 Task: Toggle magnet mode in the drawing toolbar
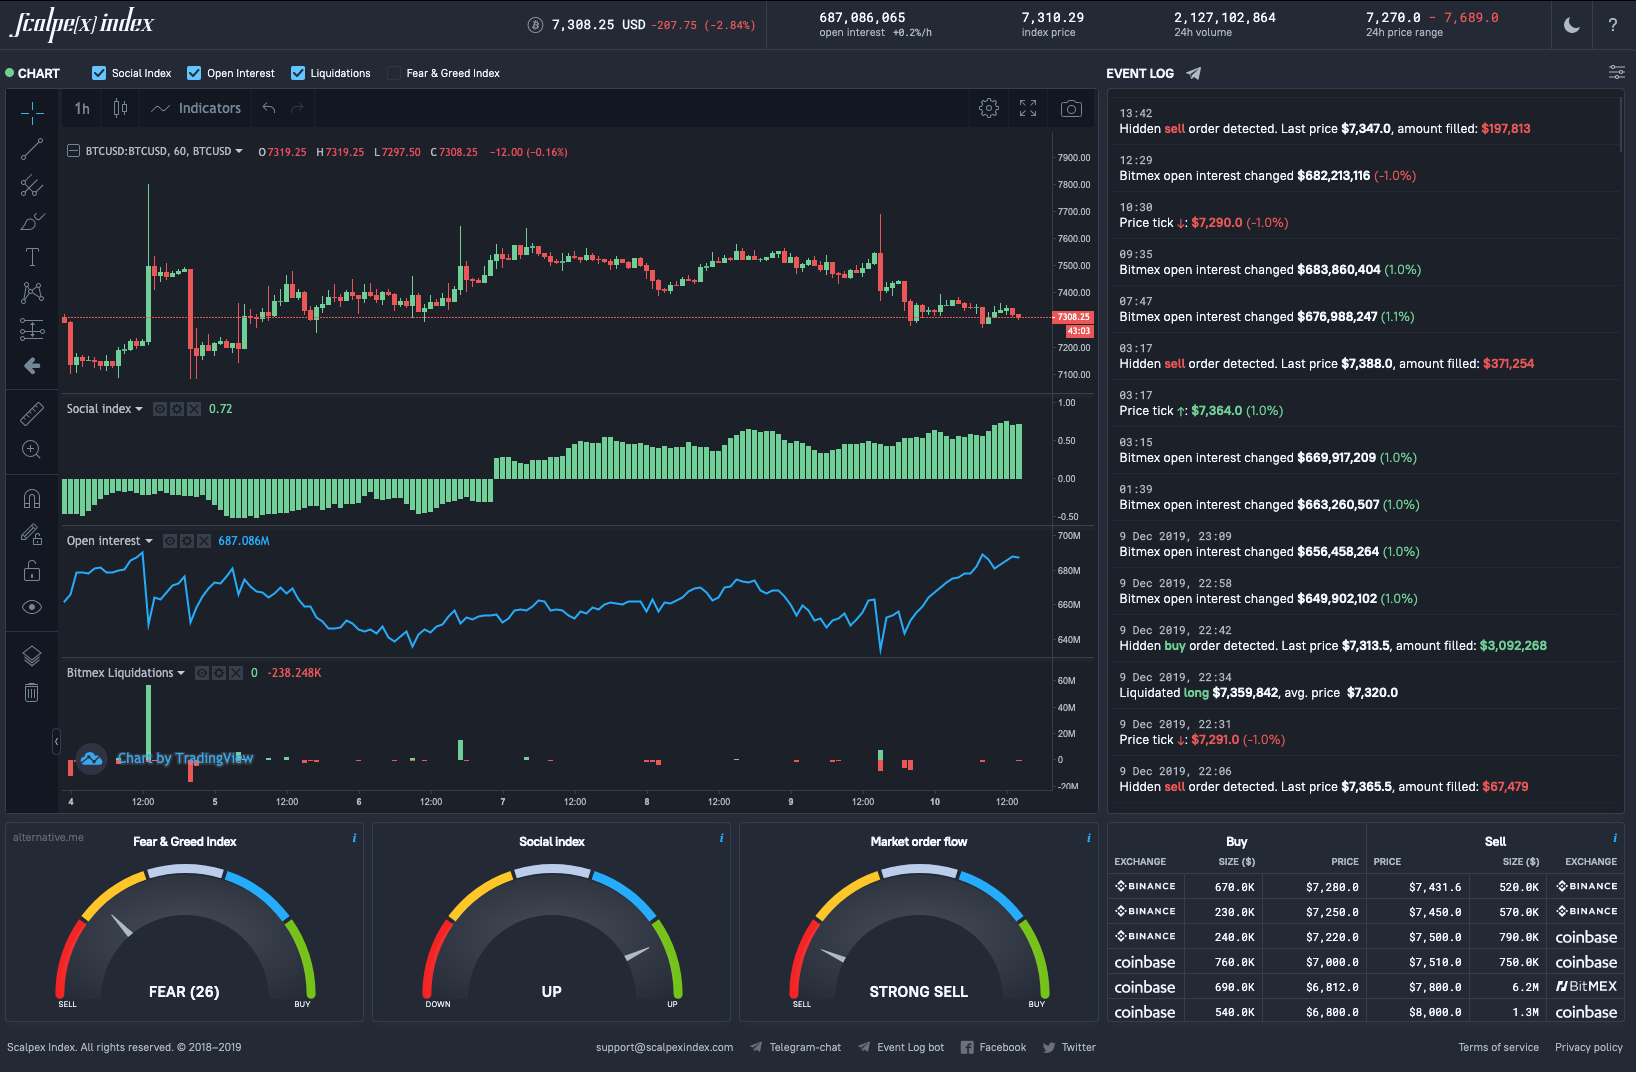[32, 498]
